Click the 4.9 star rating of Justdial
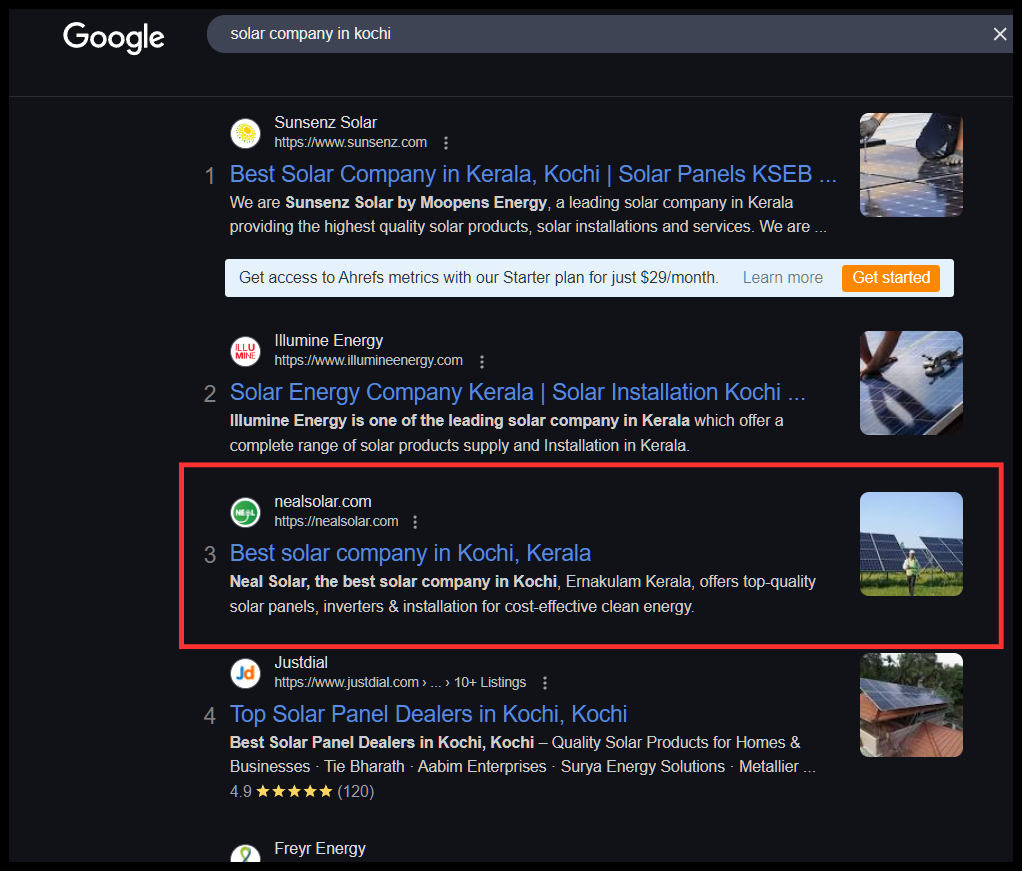The width and height of the screenshot is (1022, 871). coord(302,791)
